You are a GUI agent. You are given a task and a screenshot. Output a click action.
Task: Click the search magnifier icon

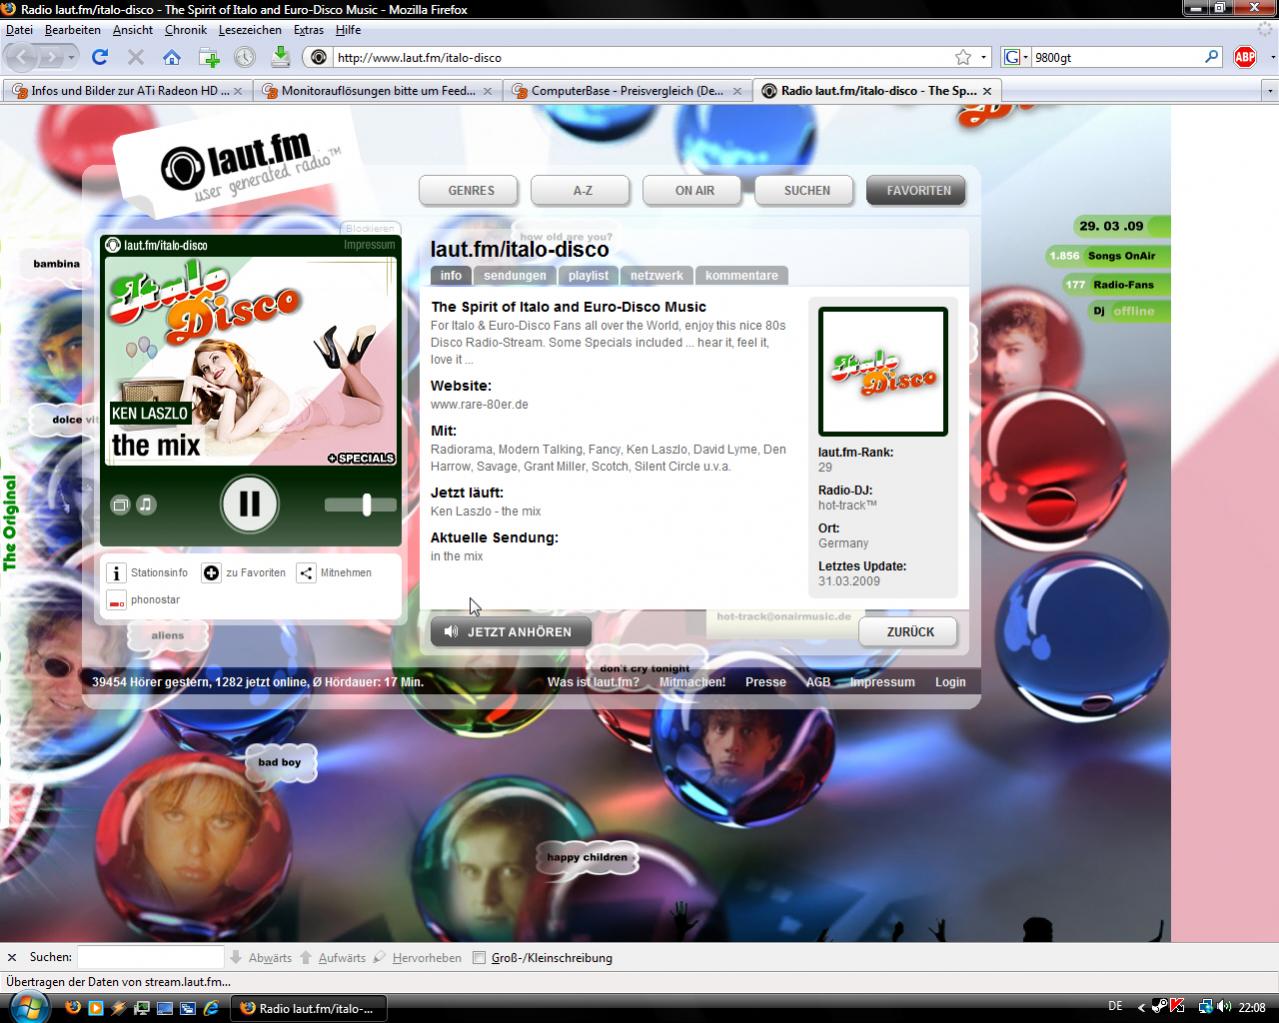coord(1211,57)
